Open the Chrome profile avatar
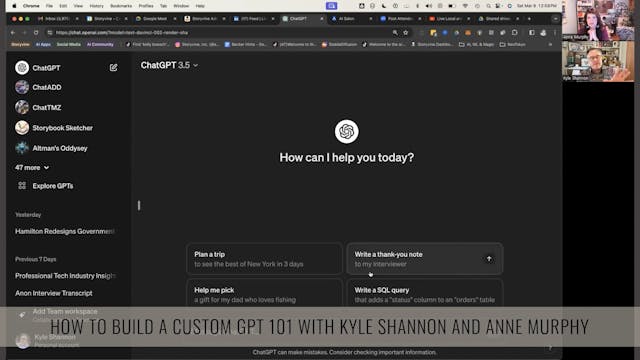Image resolution: width=640 pixels, height=360 pixels. 543,33
